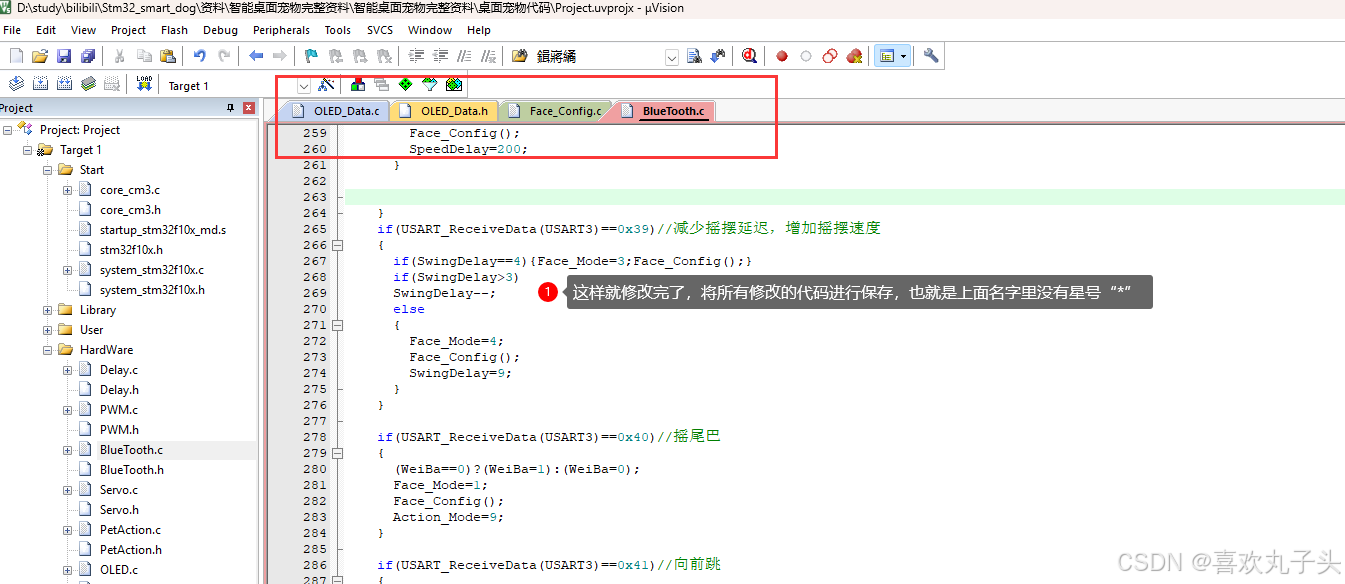Click the Pack Installer icon
Viewport: 1345px width, 584px height.
(x=454, y=85)
